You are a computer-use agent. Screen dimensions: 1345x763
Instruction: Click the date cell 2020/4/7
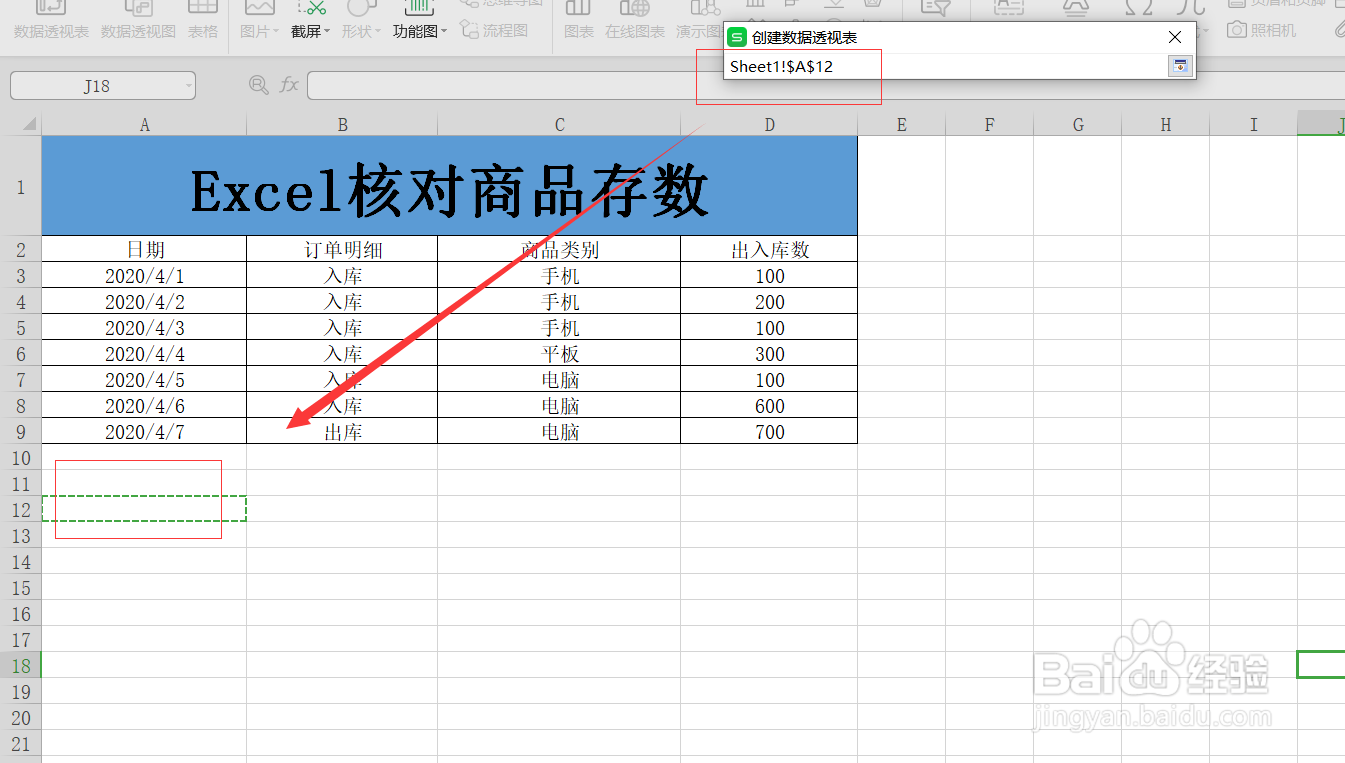(144, 431)
